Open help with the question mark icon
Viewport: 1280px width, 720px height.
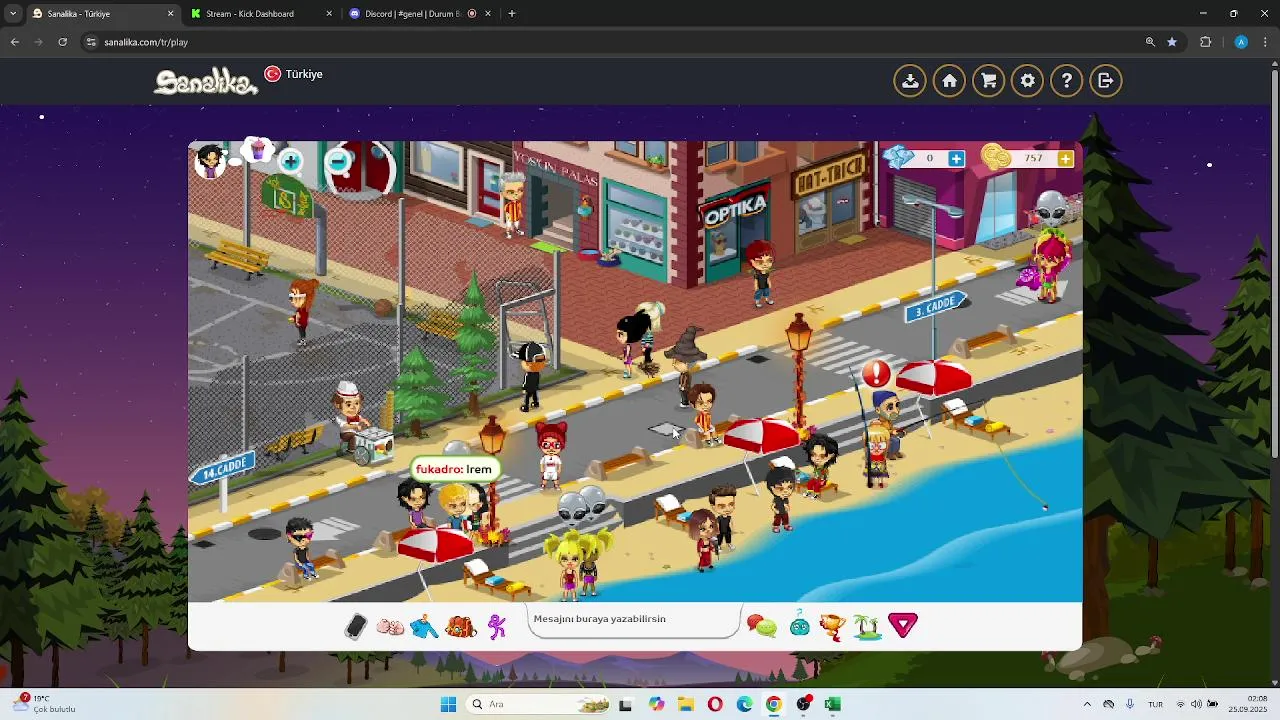click(x=1067, y=81)
